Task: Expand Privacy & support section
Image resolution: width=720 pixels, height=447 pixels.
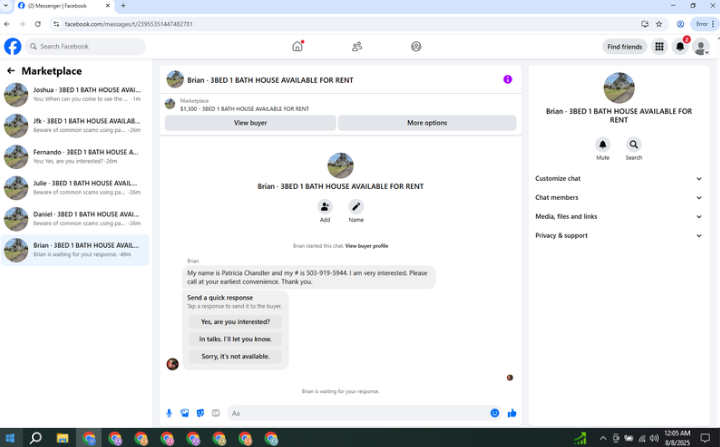Action: click(619, 235)
